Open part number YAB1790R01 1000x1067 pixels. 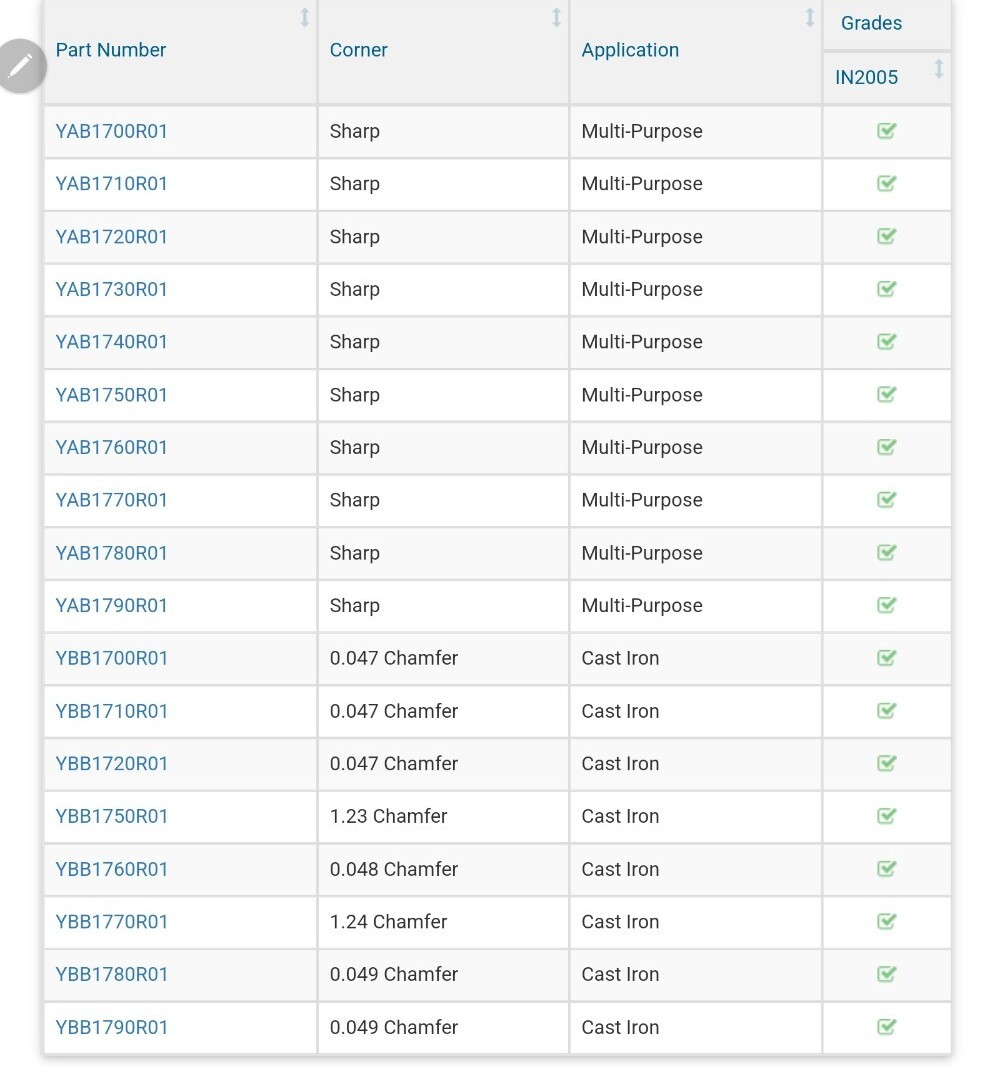(x=112, y=606)
